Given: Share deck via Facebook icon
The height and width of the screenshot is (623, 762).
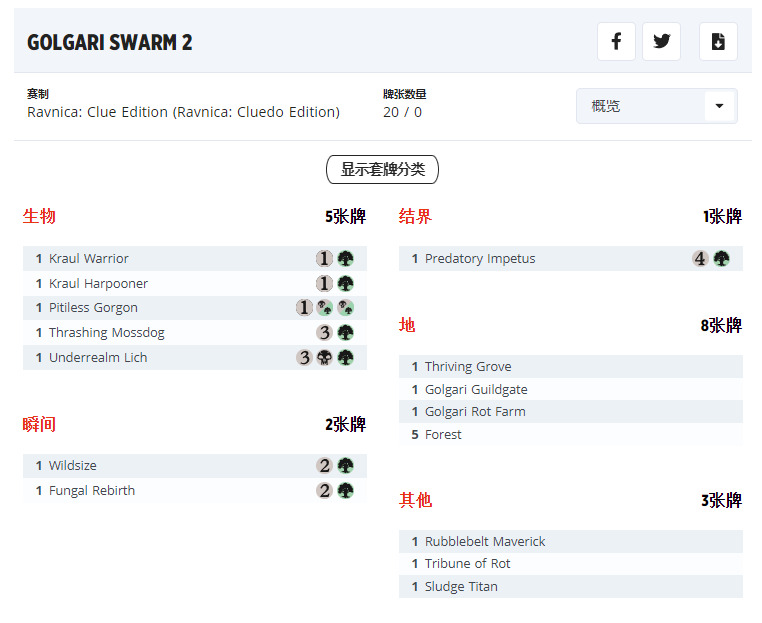Looking at the screenshot, I should coord(616,42).
